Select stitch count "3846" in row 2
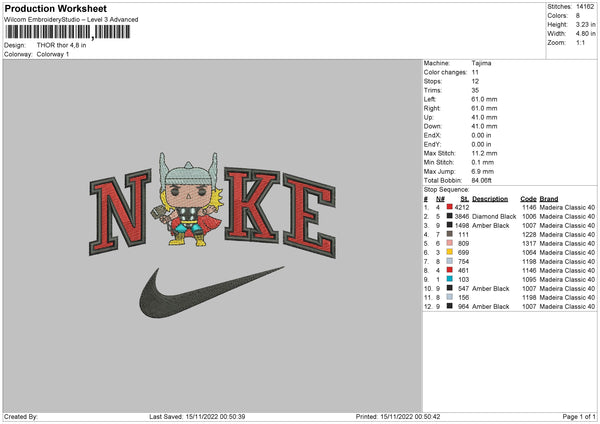Screen dimensions: 600x424 pos(462,217)
